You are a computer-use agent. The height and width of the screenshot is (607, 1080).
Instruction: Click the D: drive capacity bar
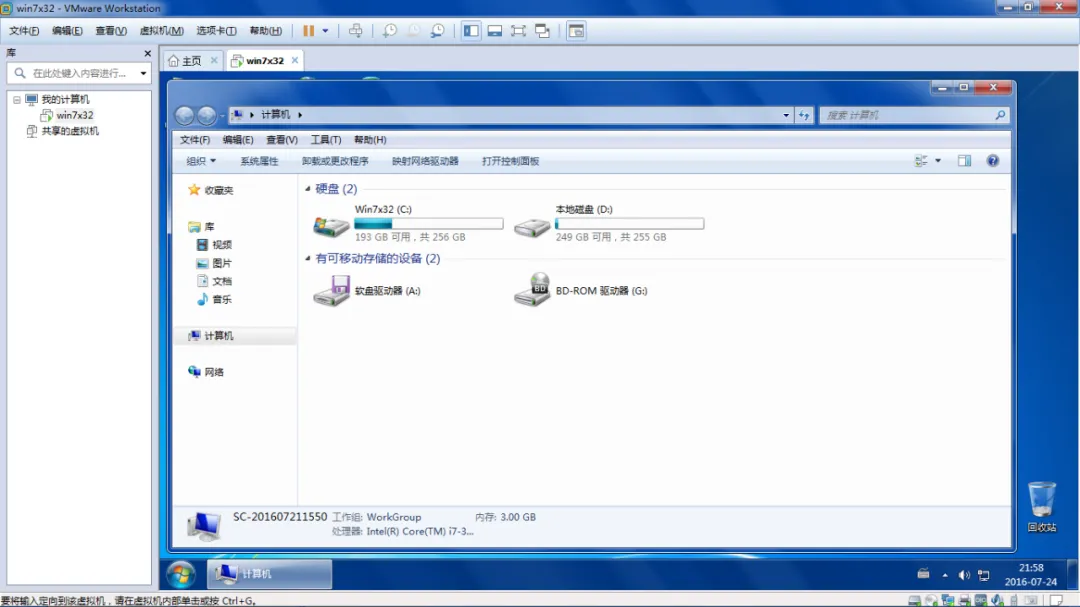tap(630, 224)
